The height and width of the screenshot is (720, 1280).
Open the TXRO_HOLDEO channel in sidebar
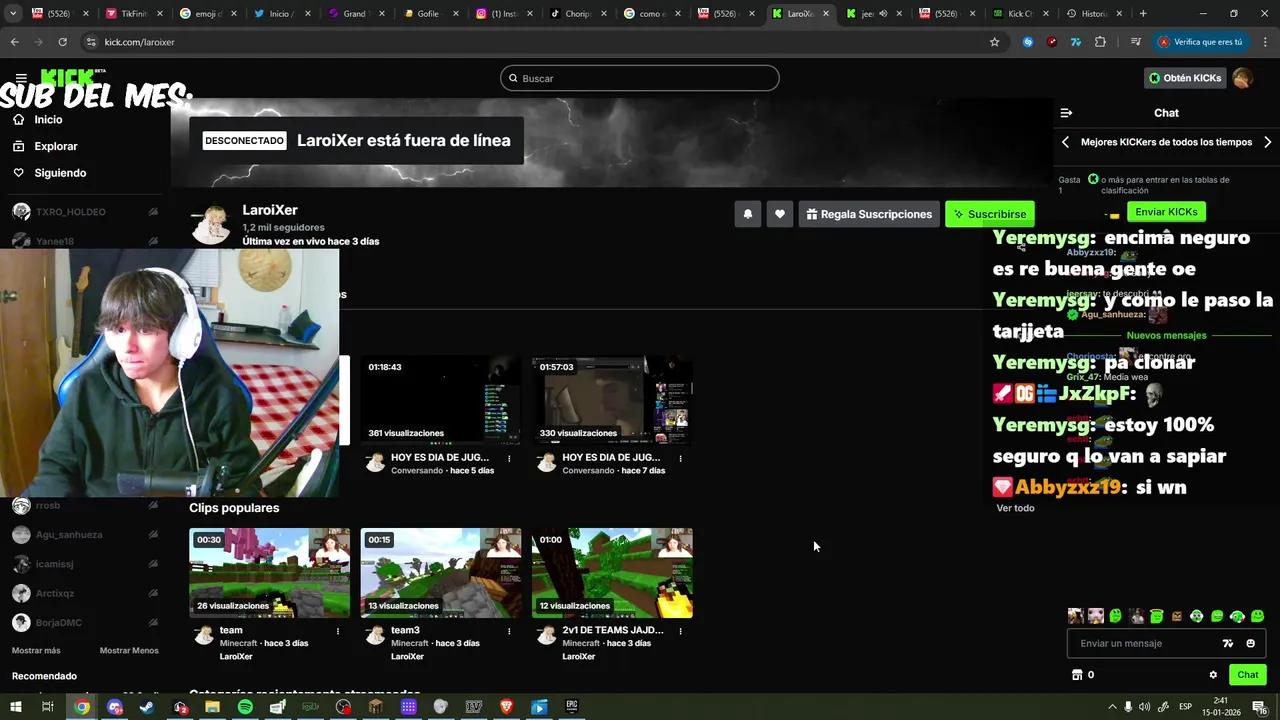pyautogui.click(x=85, y=212)
